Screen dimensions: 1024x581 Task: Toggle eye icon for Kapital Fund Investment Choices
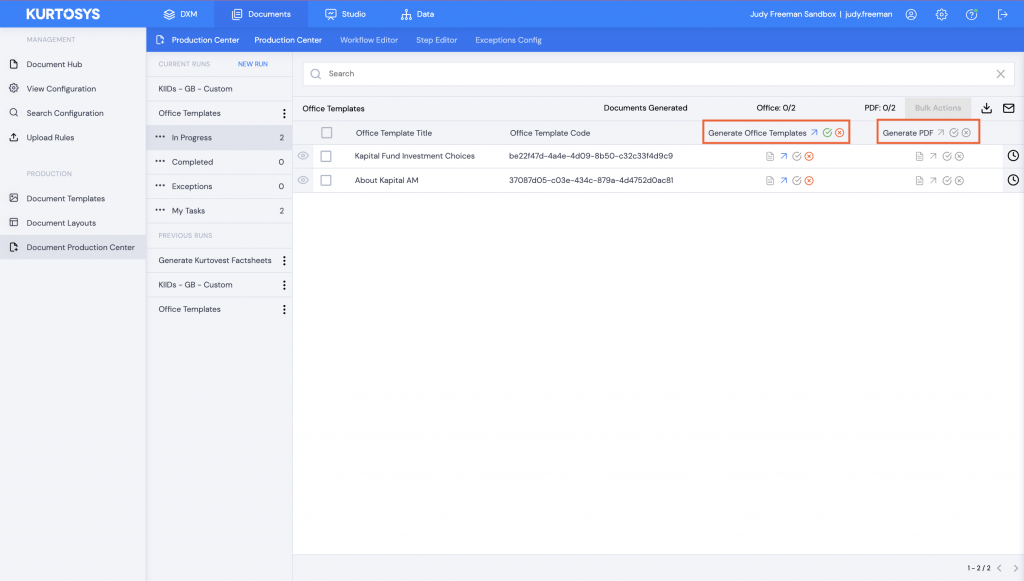pyautogui.click(x=303, y=156)
